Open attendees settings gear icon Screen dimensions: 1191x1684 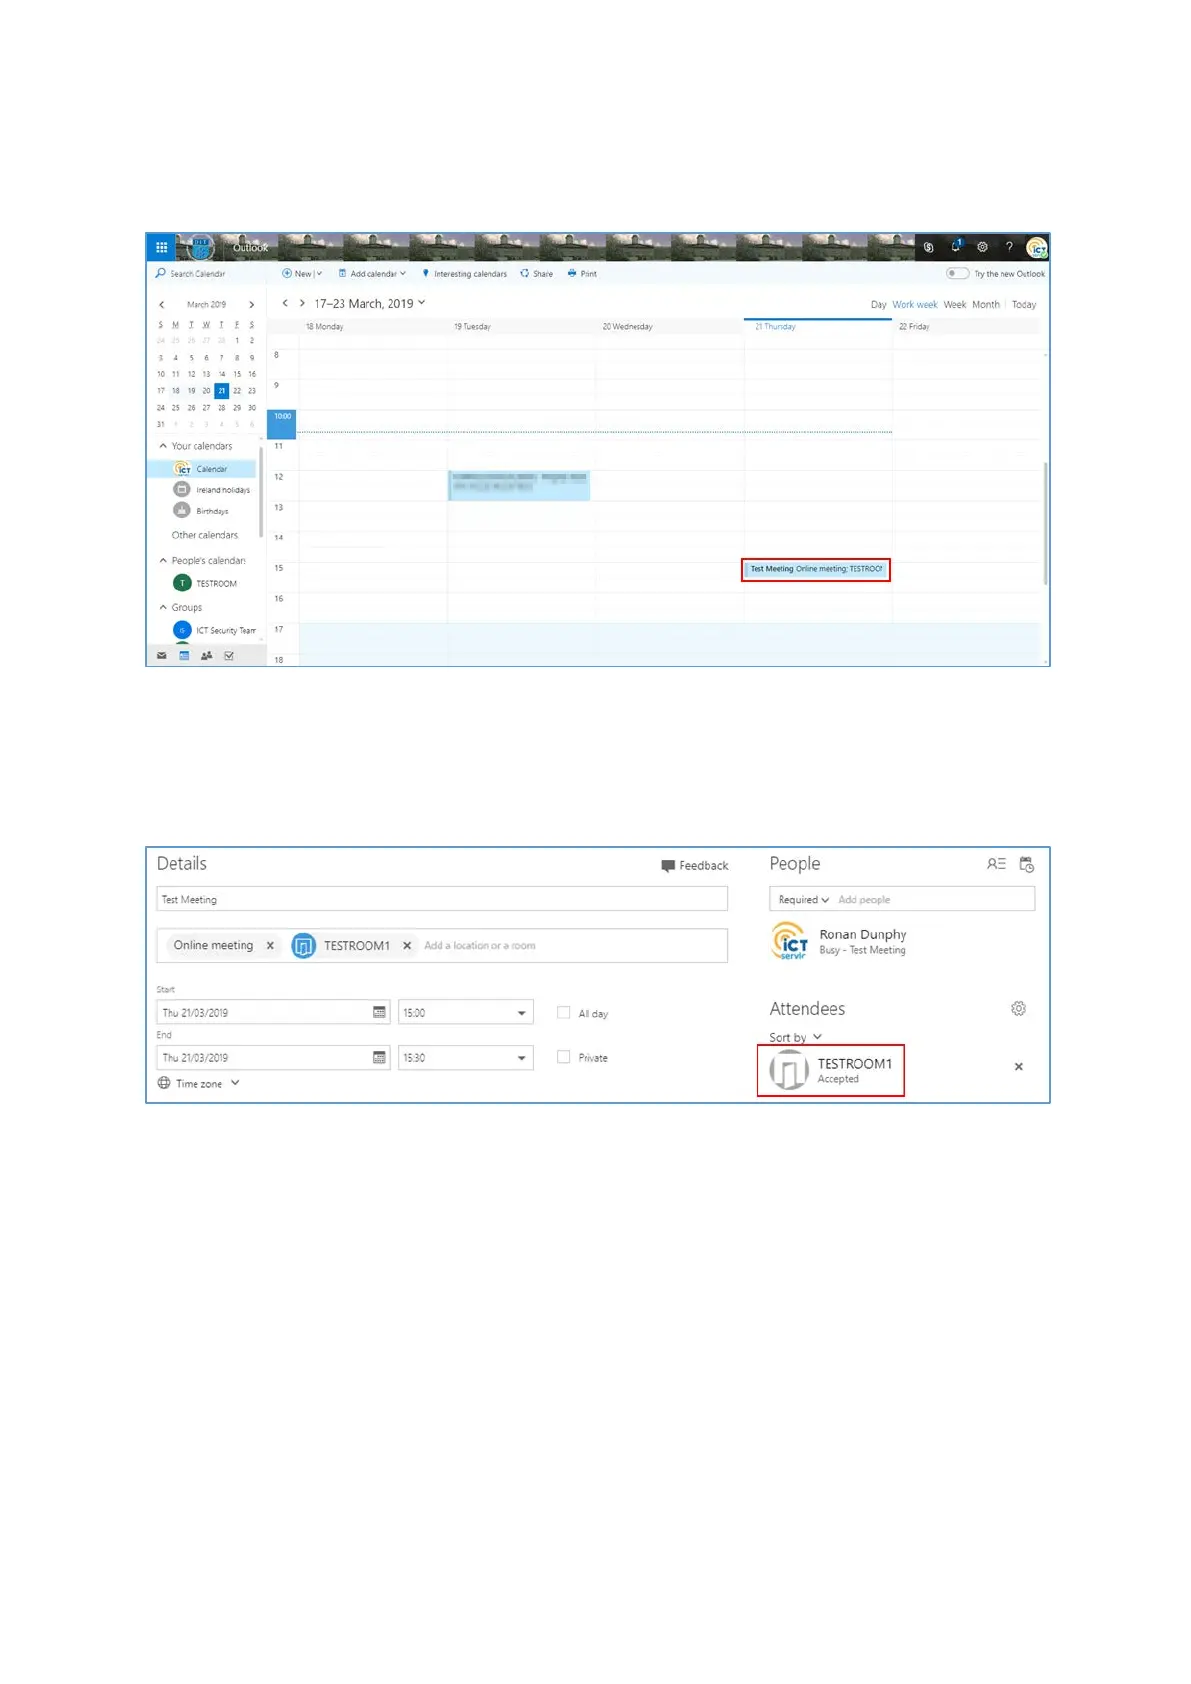pyautogui.click(x=1018, y=1009)
